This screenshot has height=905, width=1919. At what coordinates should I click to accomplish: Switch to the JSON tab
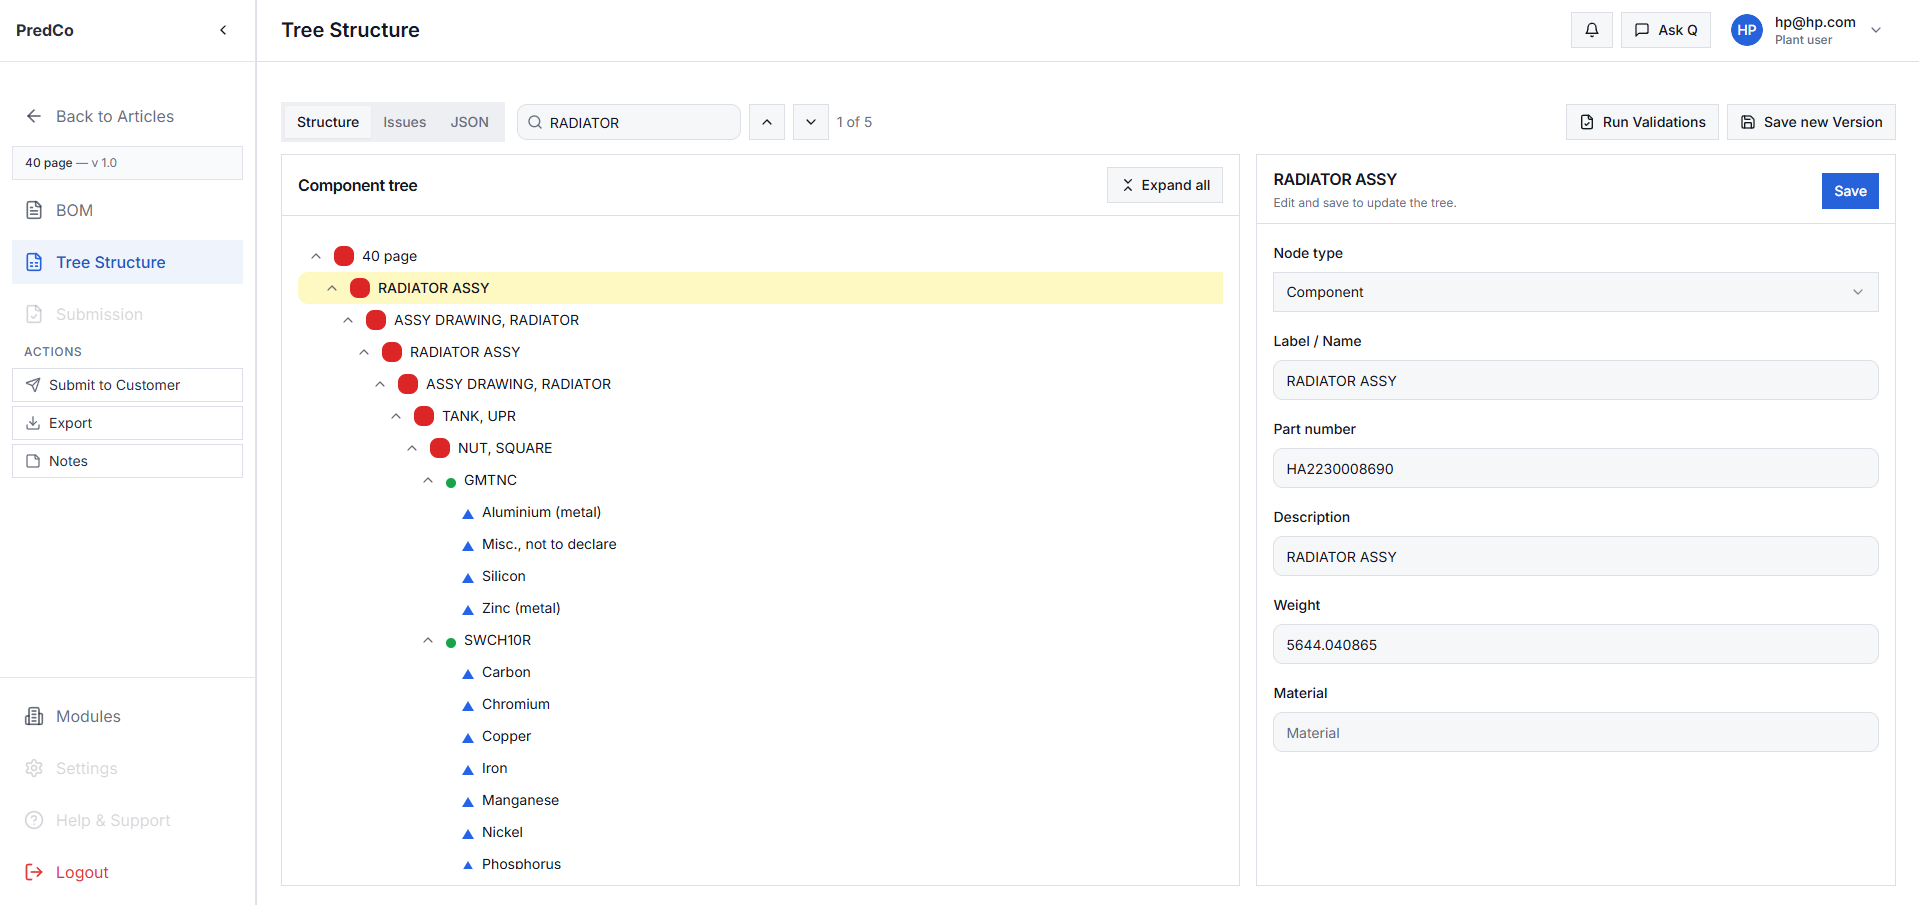coord(469,122)
